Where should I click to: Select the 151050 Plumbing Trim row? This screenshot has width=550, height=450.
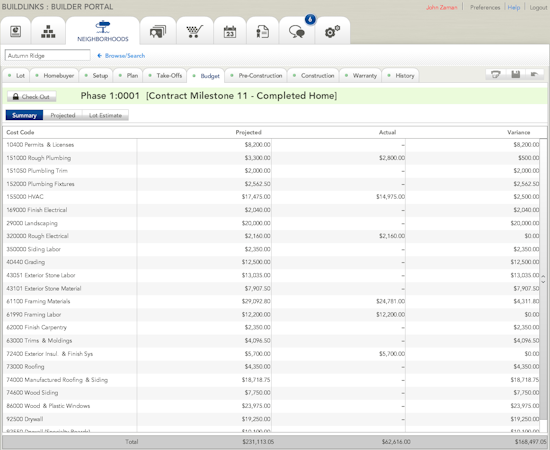coord(271,171)
